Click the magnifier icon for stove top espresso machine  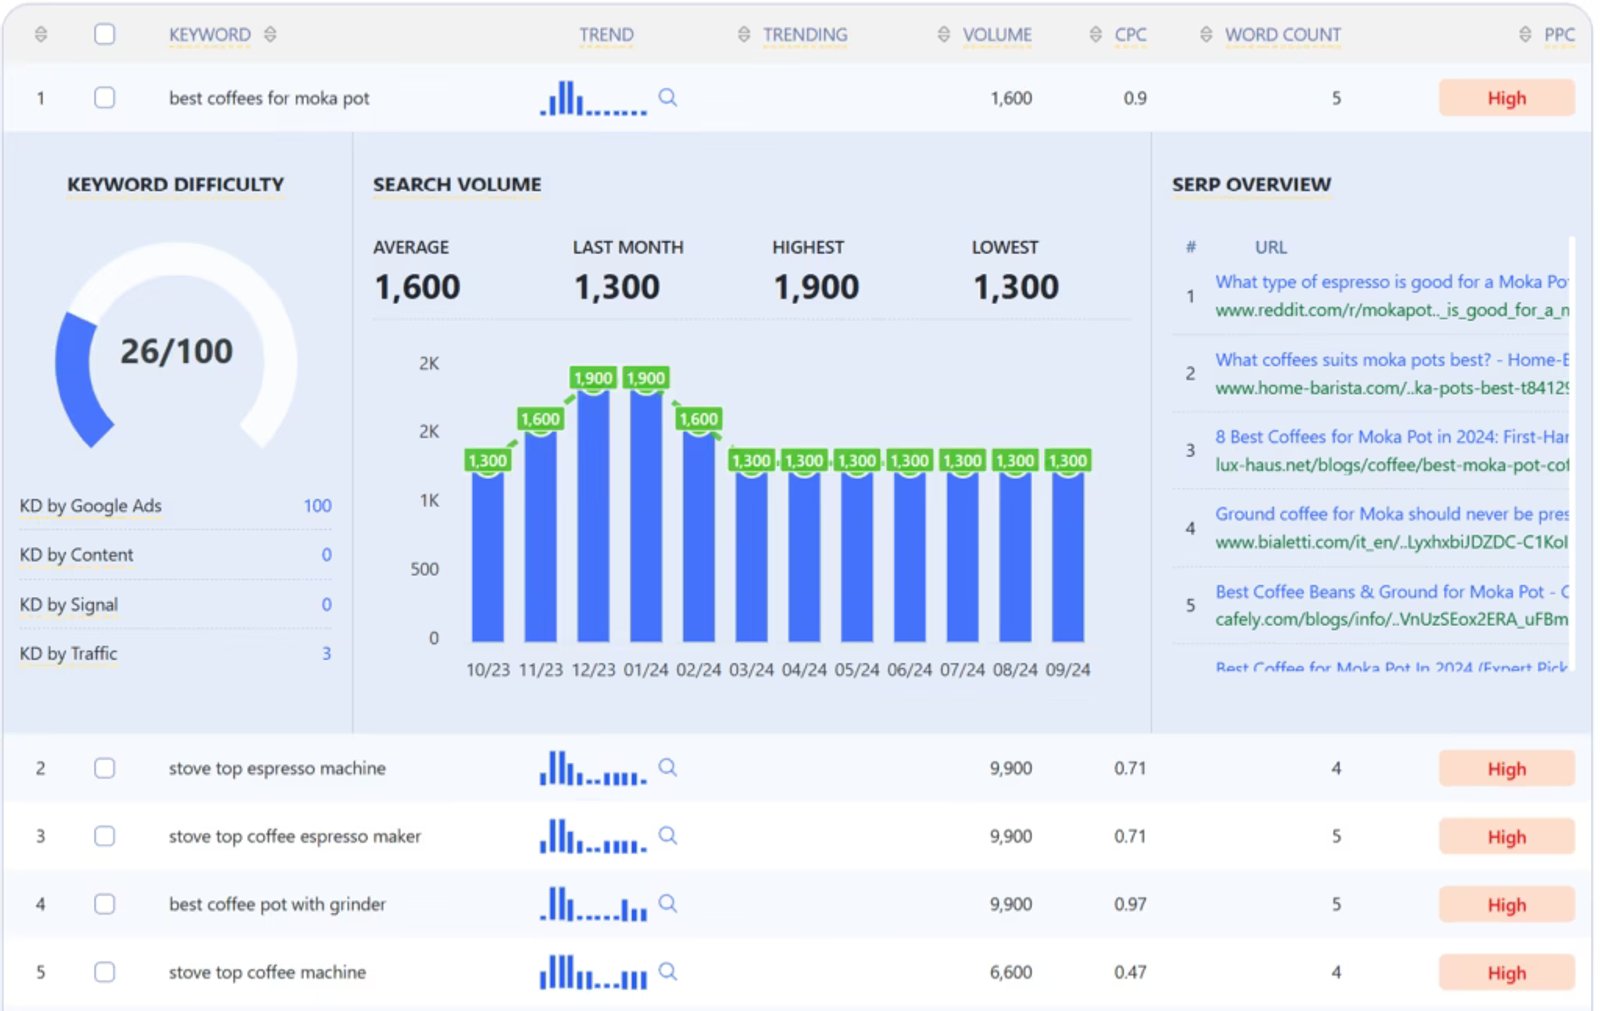(x=668, y=767)
